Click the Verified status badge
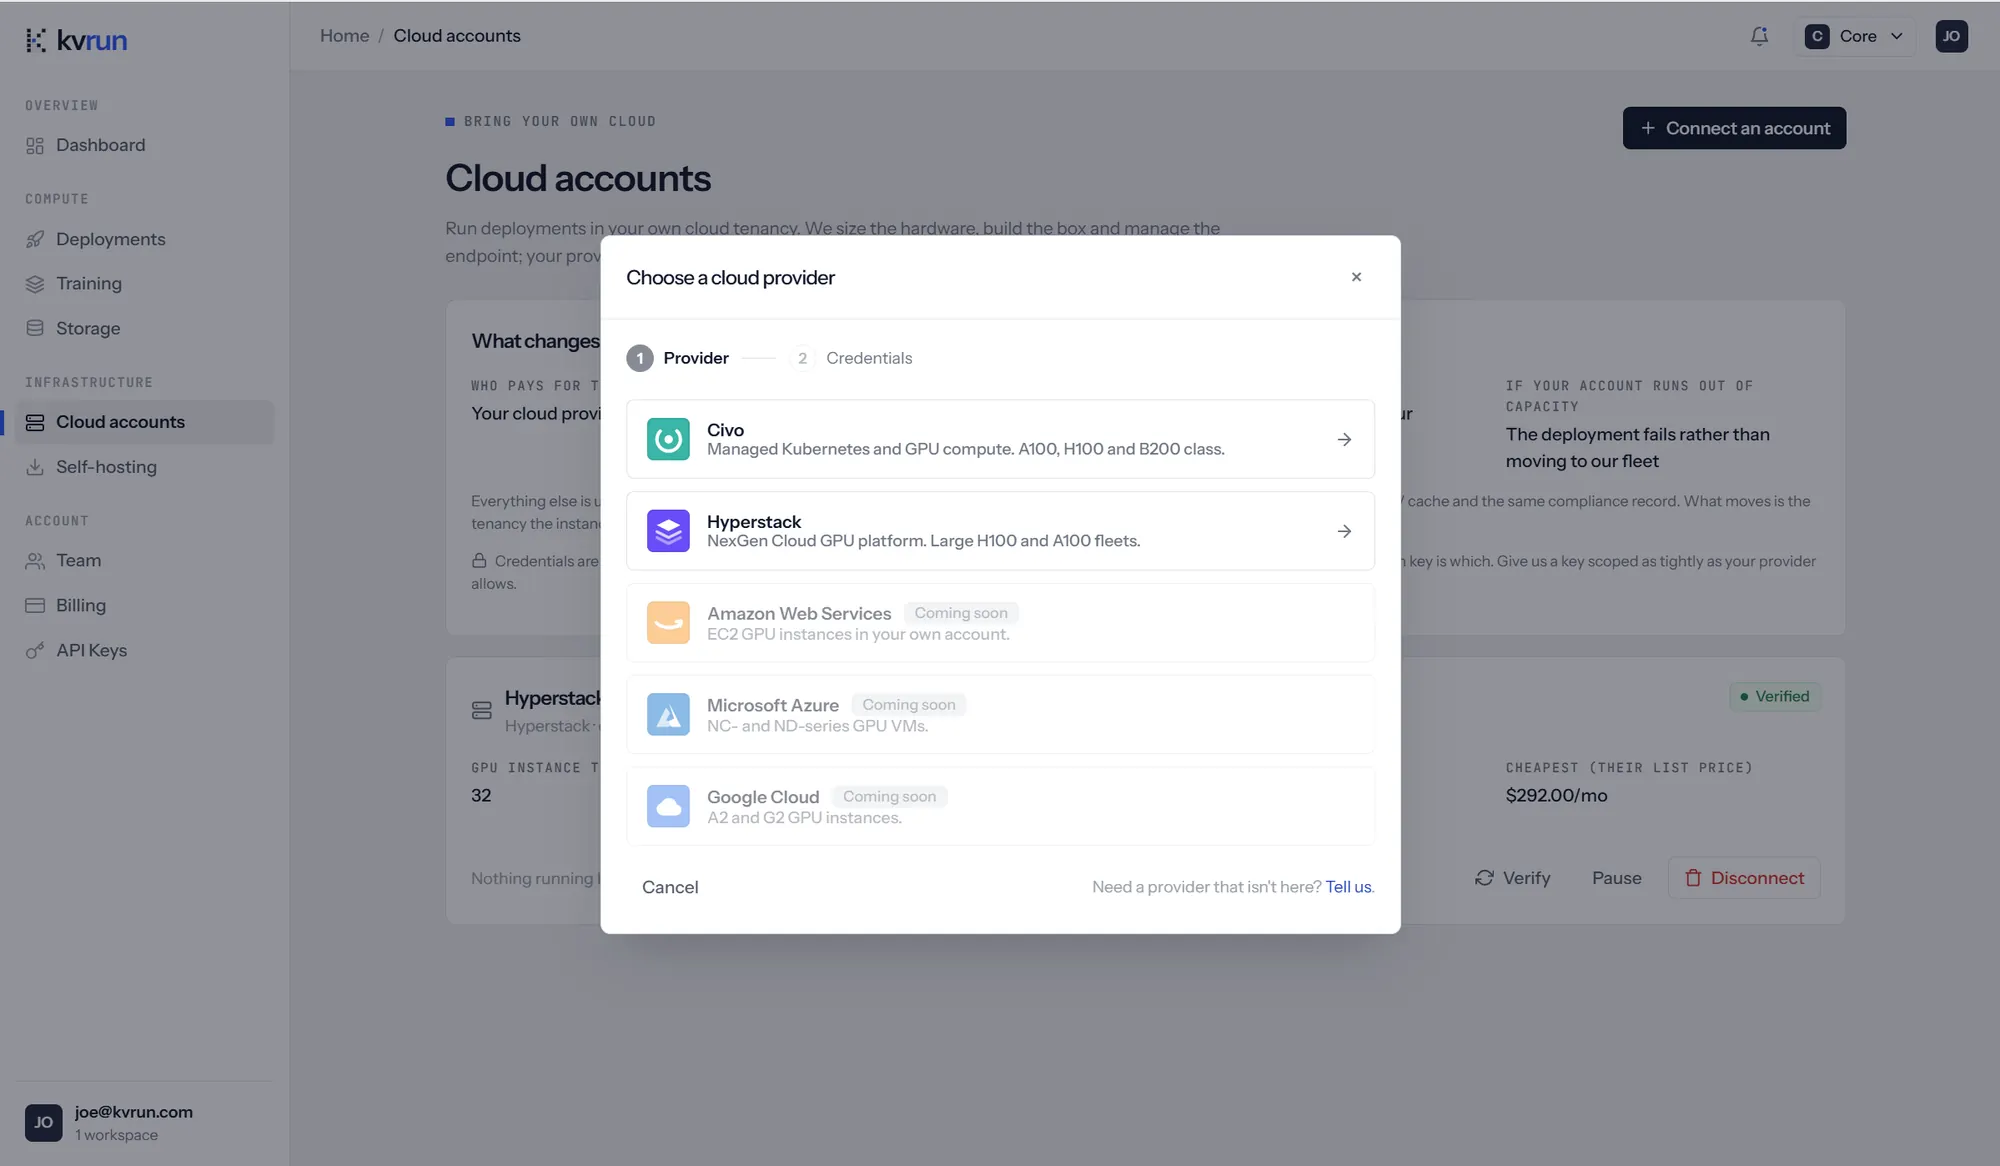This screenshot has width=2000, height=1166. [x=1775, y=697]
